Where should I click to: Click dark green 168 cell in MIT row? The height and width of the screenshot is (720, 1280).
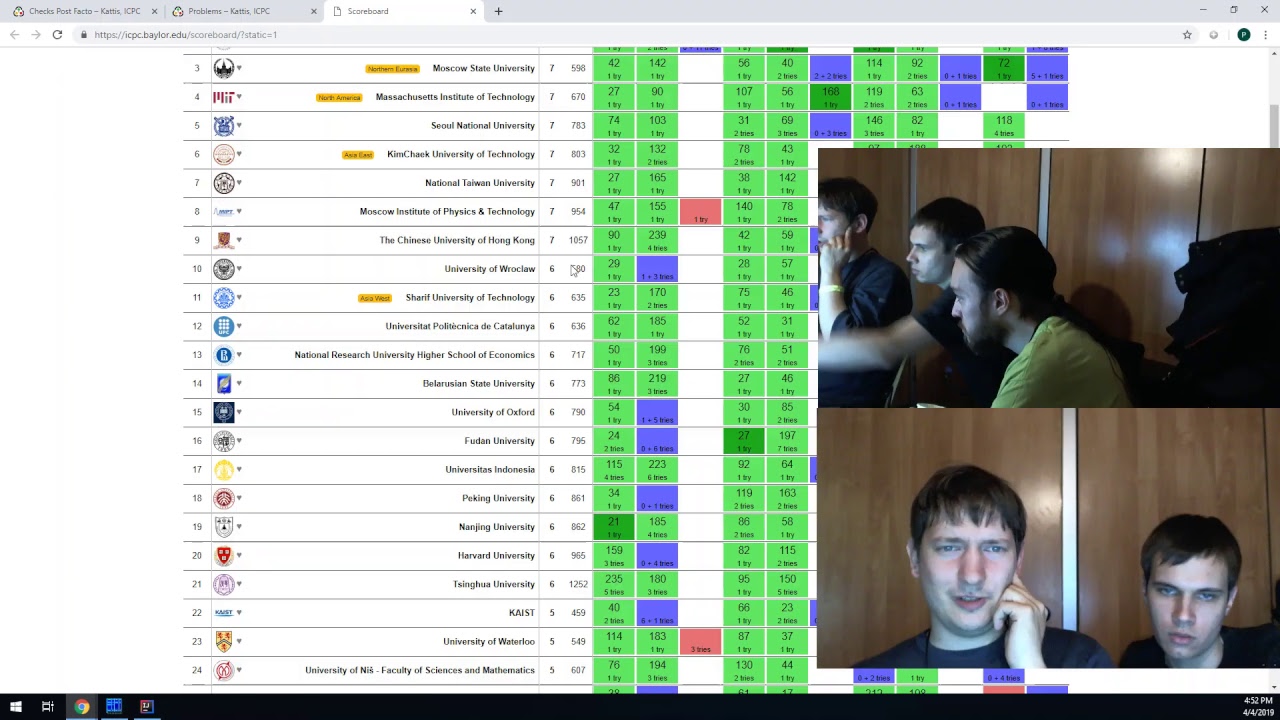(x=830, y=97)
